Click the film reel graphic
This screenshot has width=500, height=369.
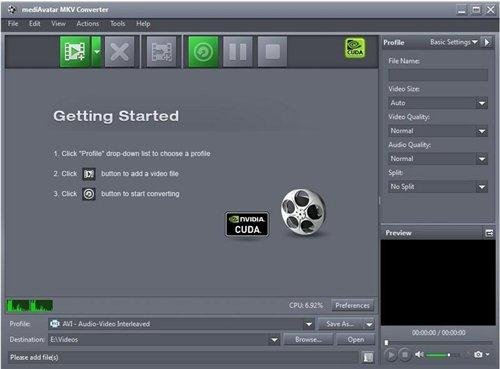[x=304, y=212]
